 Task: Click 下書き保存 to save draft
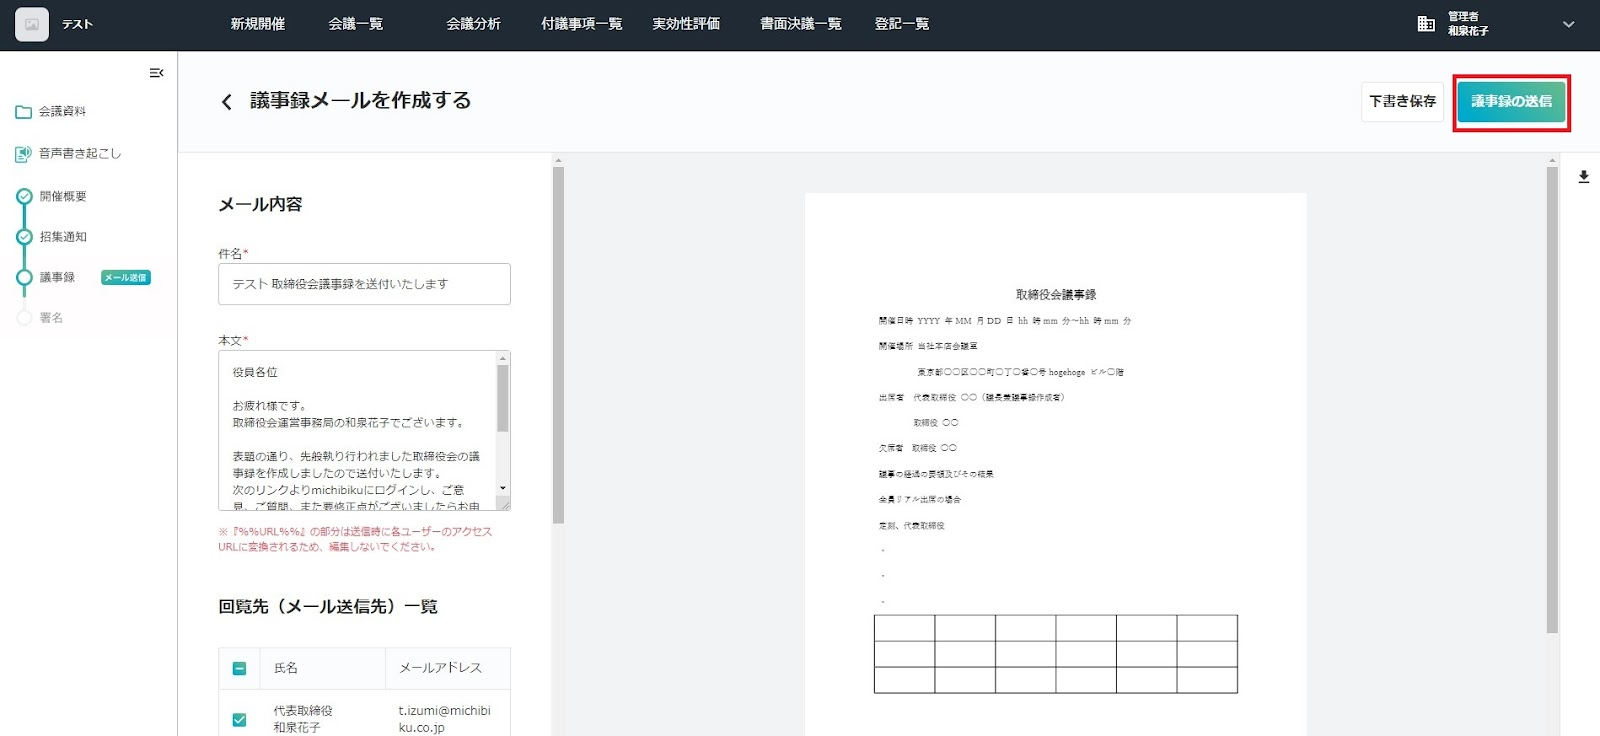(1402, 102)
